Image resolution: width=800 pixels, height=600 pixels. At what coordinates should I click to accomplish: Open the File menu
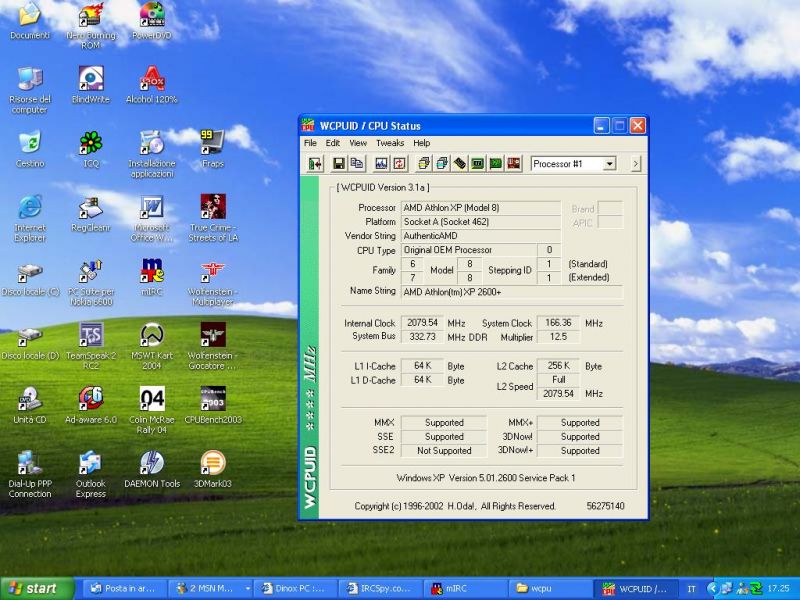[x=310, y=143]
